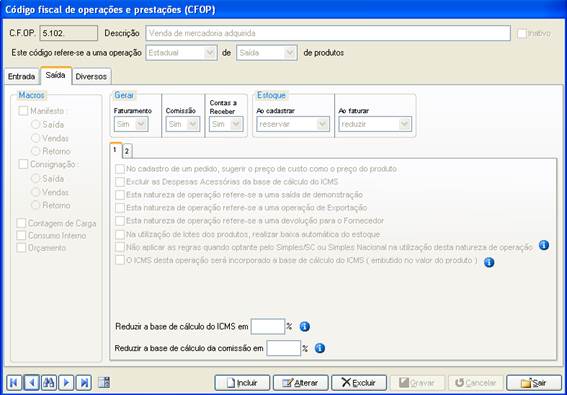Click the Alterar button
Image resolution: width=567 pixels, height=395 pixels.
point(301,383)
